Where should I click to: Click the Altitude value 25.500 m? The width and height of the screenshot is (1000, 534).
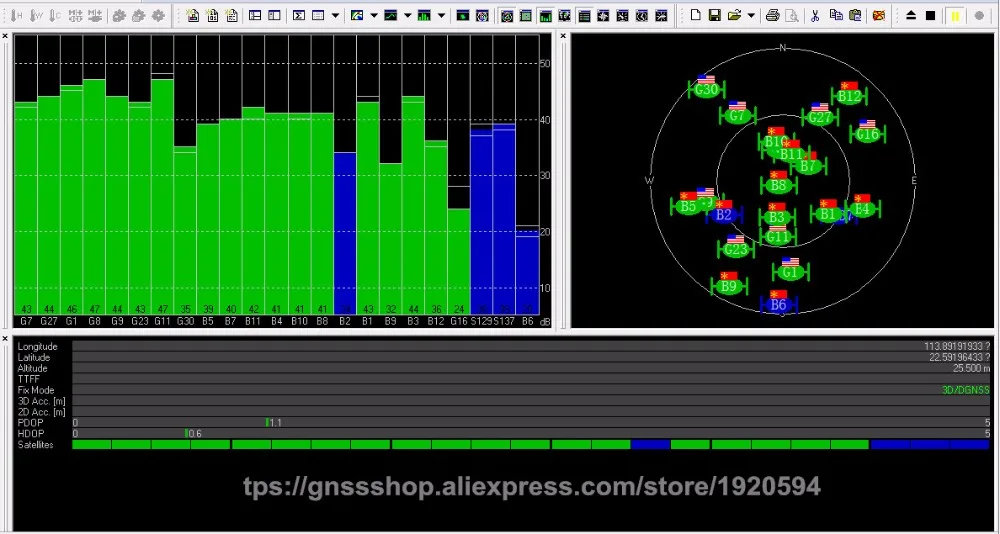click(971, 368)
